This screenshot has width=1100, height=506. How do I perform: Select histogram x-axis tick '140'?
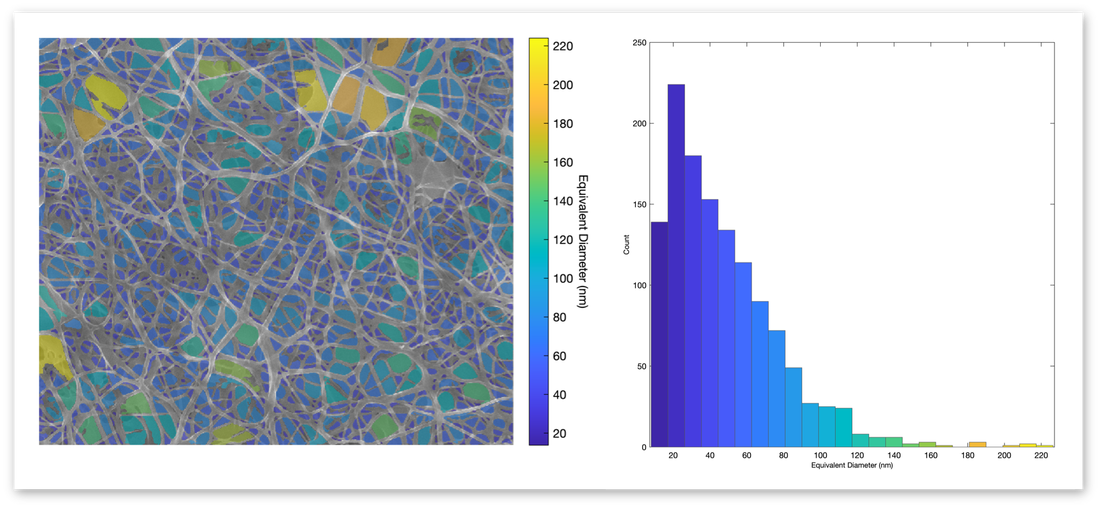(894, 456)
